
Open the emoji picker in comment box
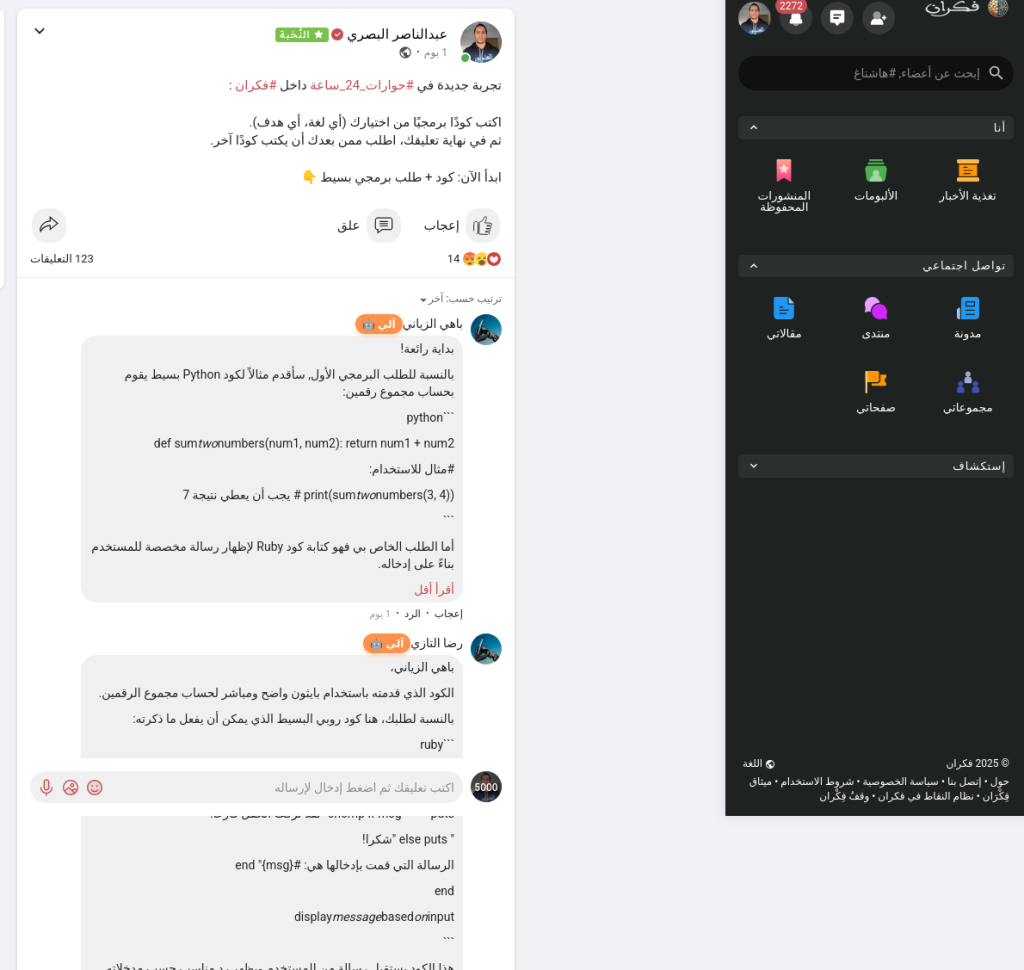pos(95,787)
